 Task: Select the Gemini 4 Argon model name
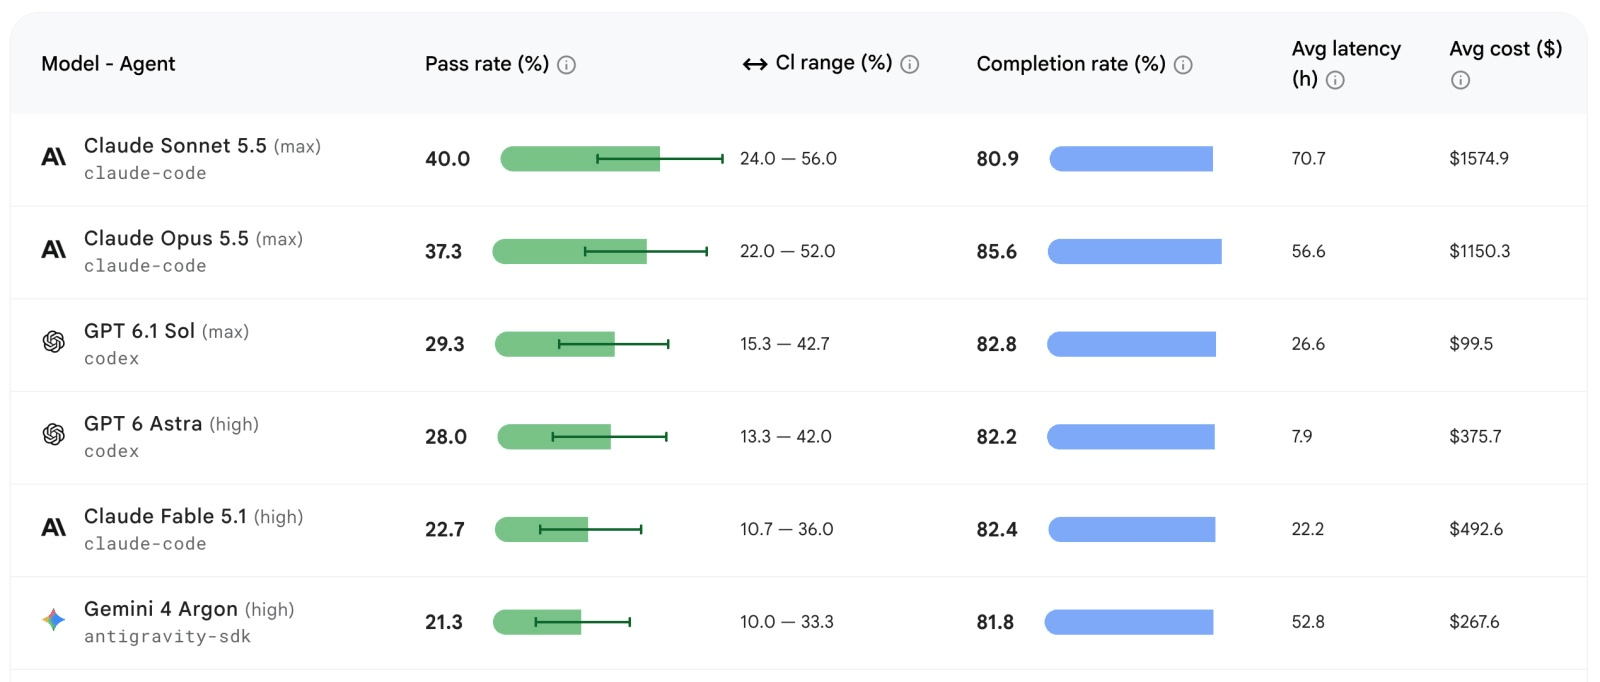click(161, 609)
